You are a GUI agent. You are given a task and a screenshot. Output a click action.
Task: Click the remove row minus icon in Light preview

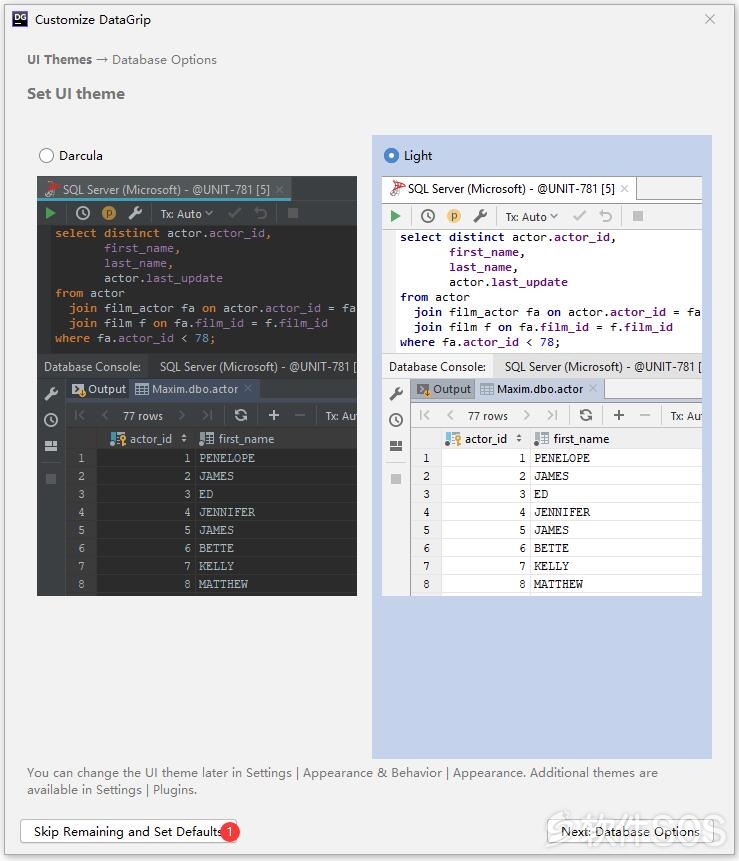[x=645, y=415]
